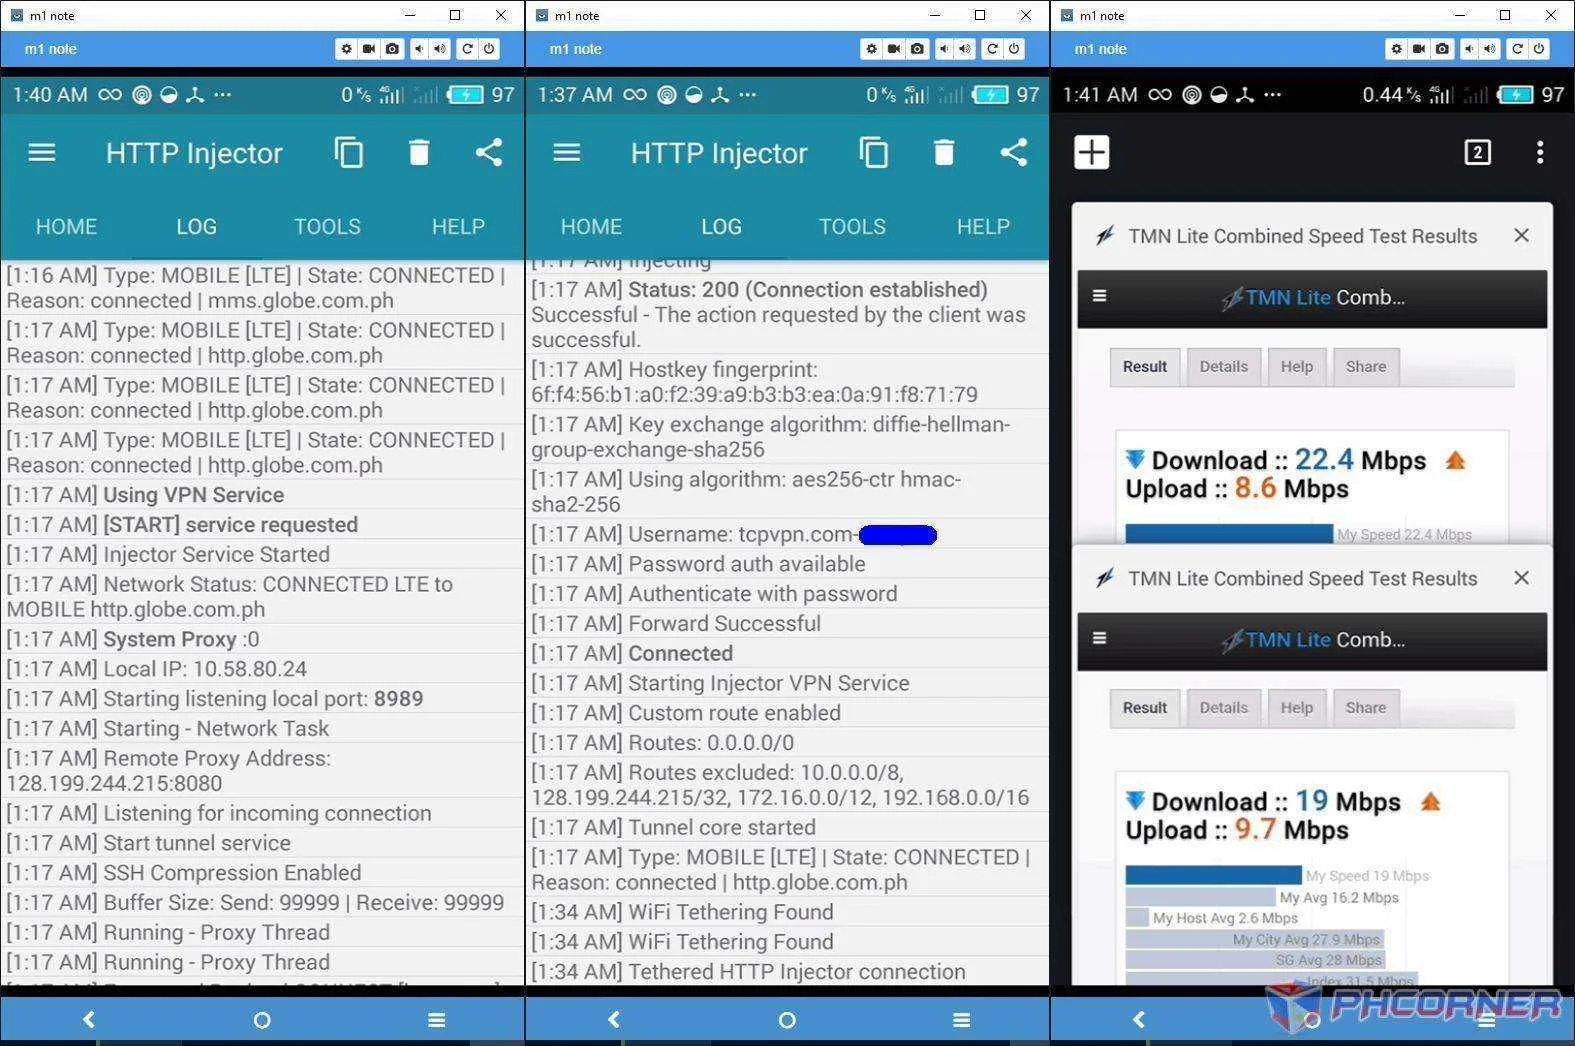Rotate screen in the 1:37 AM window toolbar
The image size is (1575, 1046).
pos(992,48)
